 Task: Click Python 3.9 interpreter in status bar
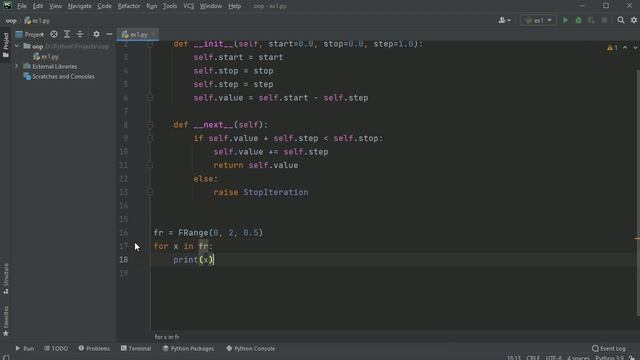pos(609,358)
